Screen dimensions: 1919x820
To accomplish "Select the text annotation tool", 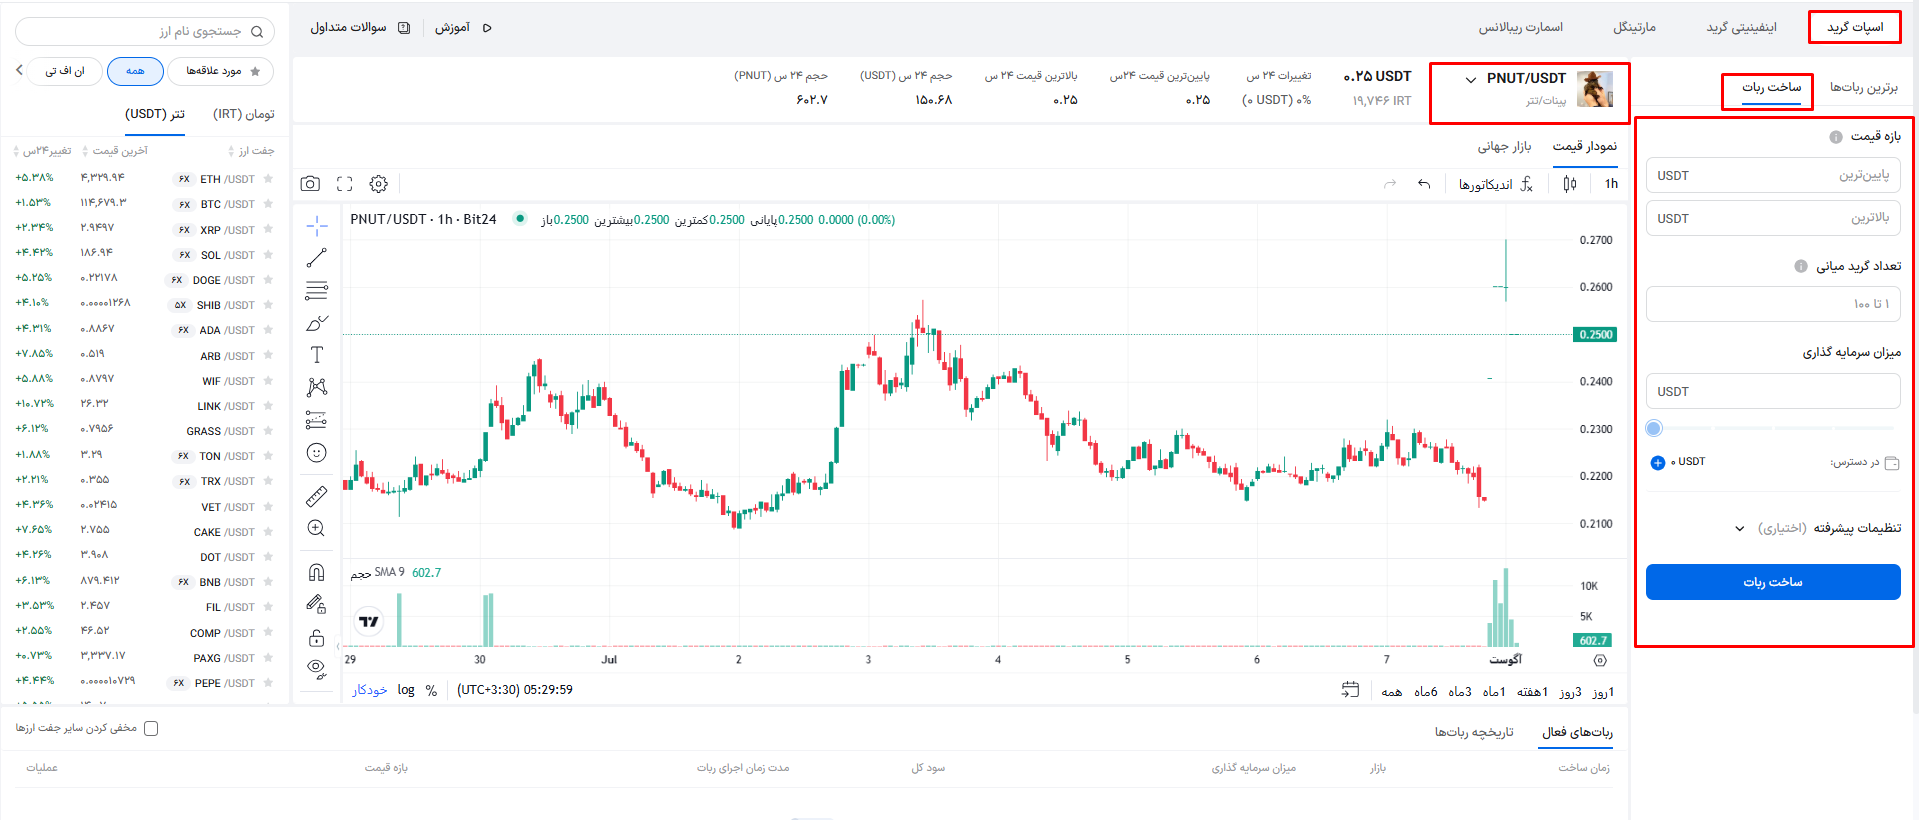I will (316, 355).
